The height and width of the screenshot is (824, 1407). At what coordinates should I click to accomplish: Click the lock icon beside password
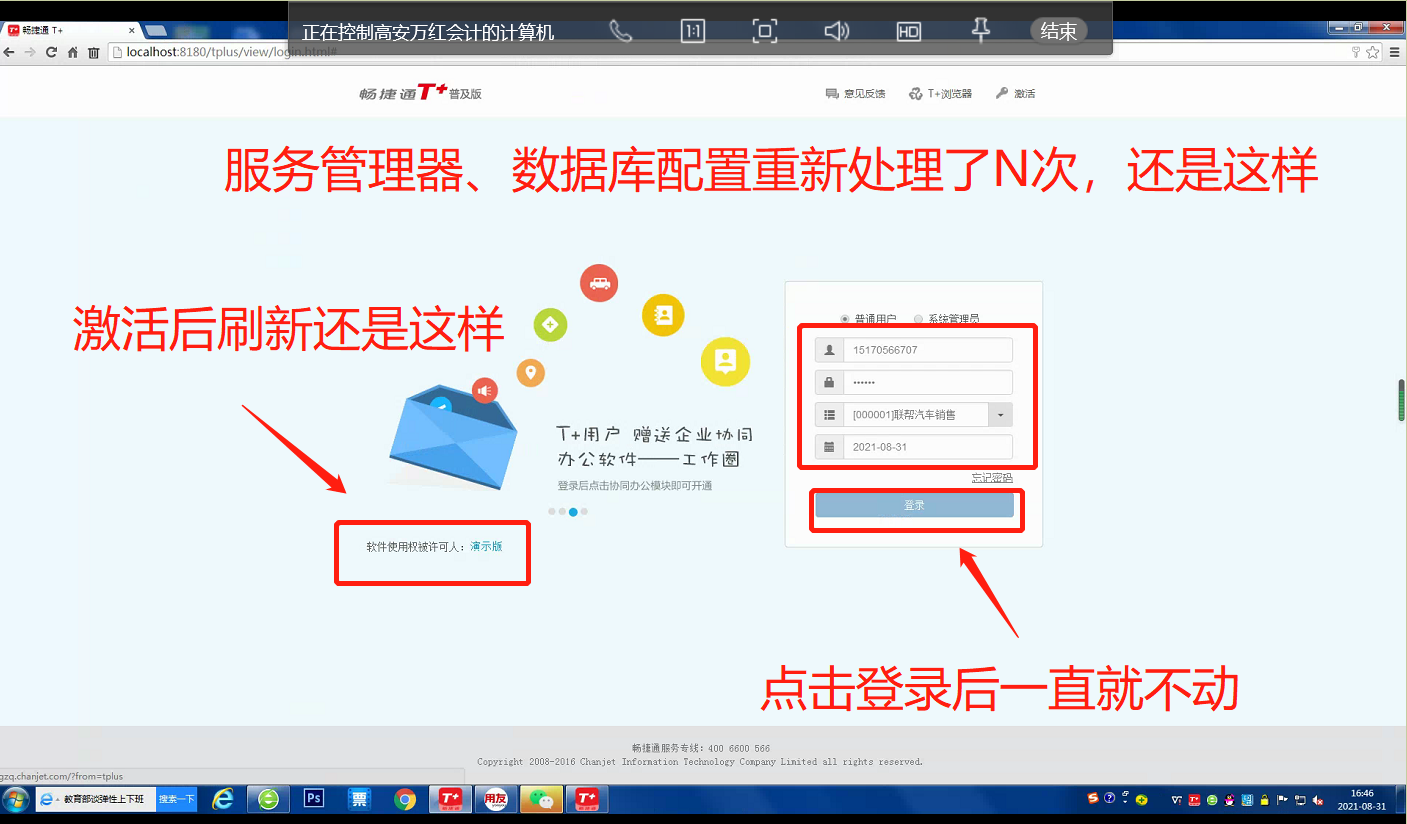click(x=829, y=382)
